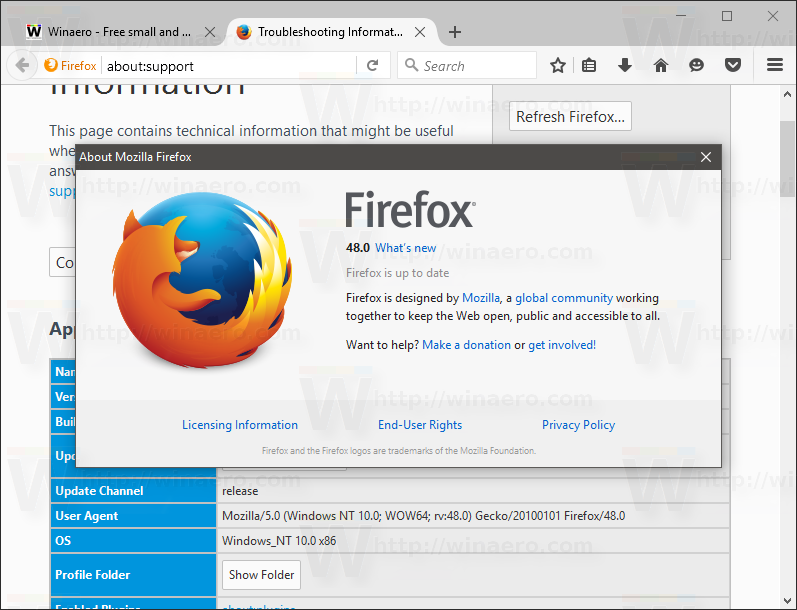Click the magnifier icon in search box
The height and width of the screenshot is (610, 797).
pos(411,65)
